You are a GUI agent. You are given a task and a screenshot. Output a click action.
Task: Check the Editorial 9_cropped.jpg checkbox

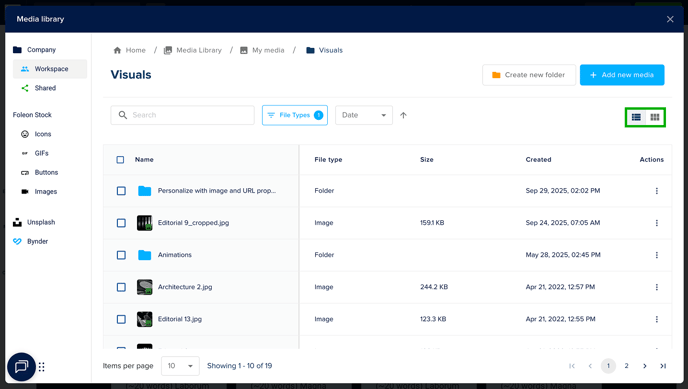121,223
